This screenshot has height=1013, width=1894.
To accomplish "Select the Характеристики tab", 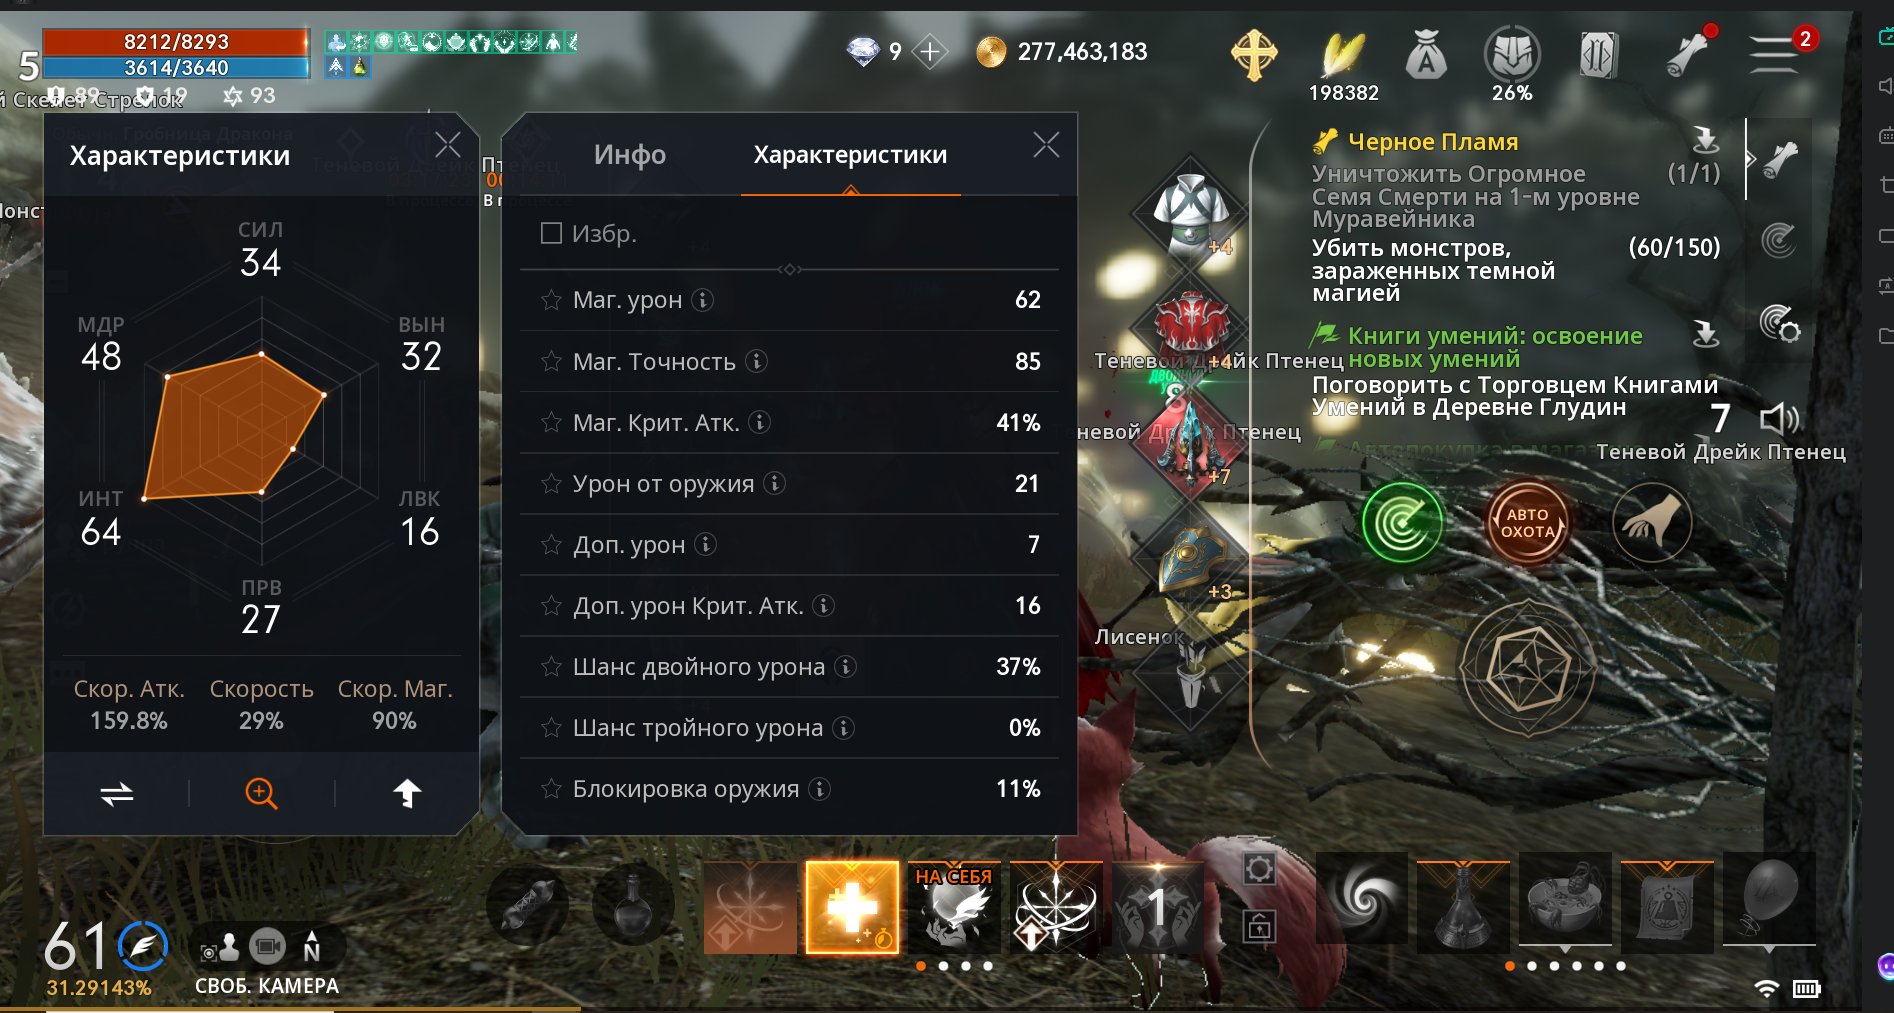I will (850, 155).
